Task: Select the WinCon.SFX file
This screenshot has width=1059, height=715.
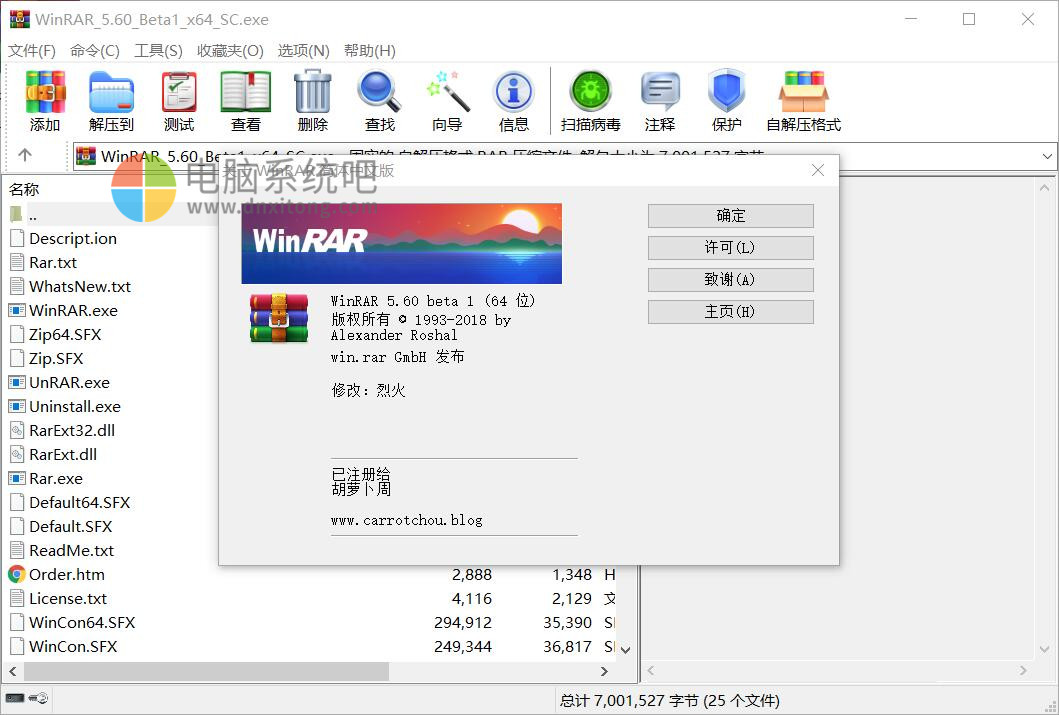Action: click(73, 647)
